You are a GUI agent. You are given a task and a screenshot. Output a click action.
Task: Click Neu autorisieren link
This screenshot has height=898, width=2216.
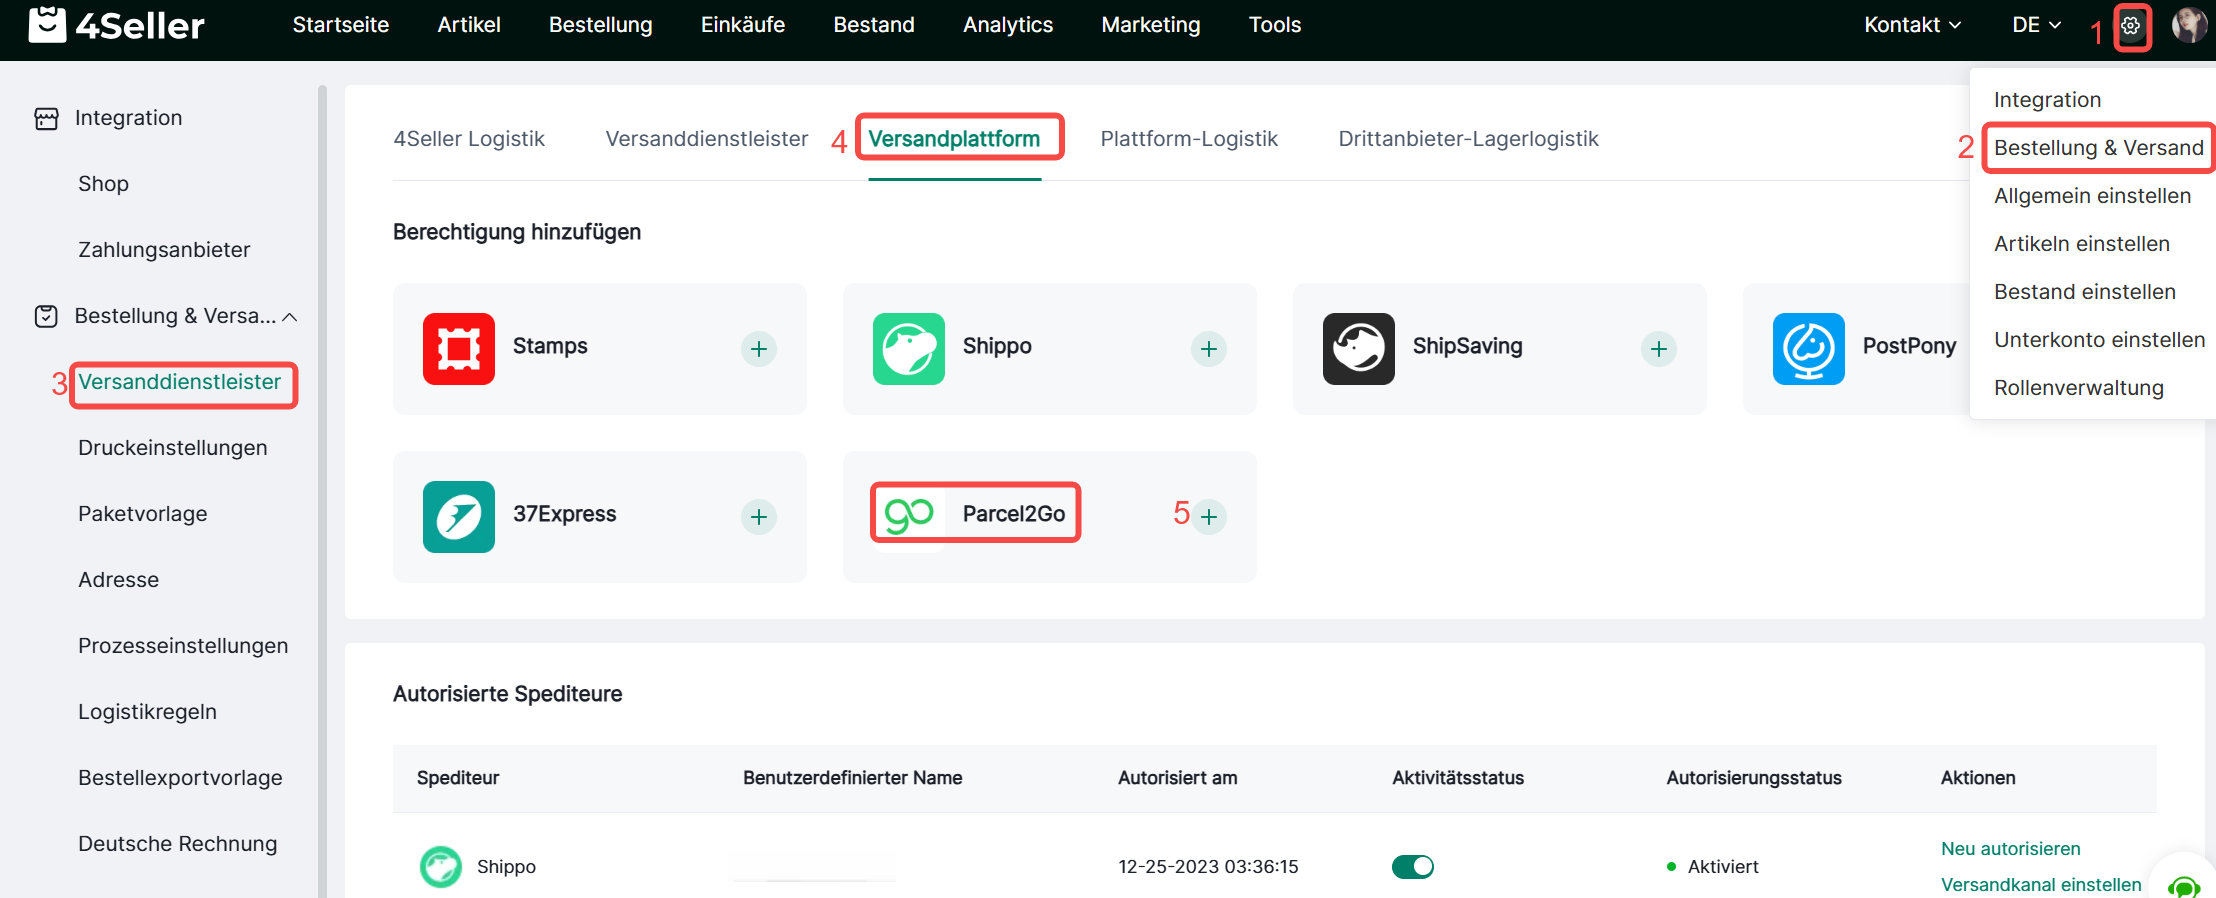coord(2010,849)
